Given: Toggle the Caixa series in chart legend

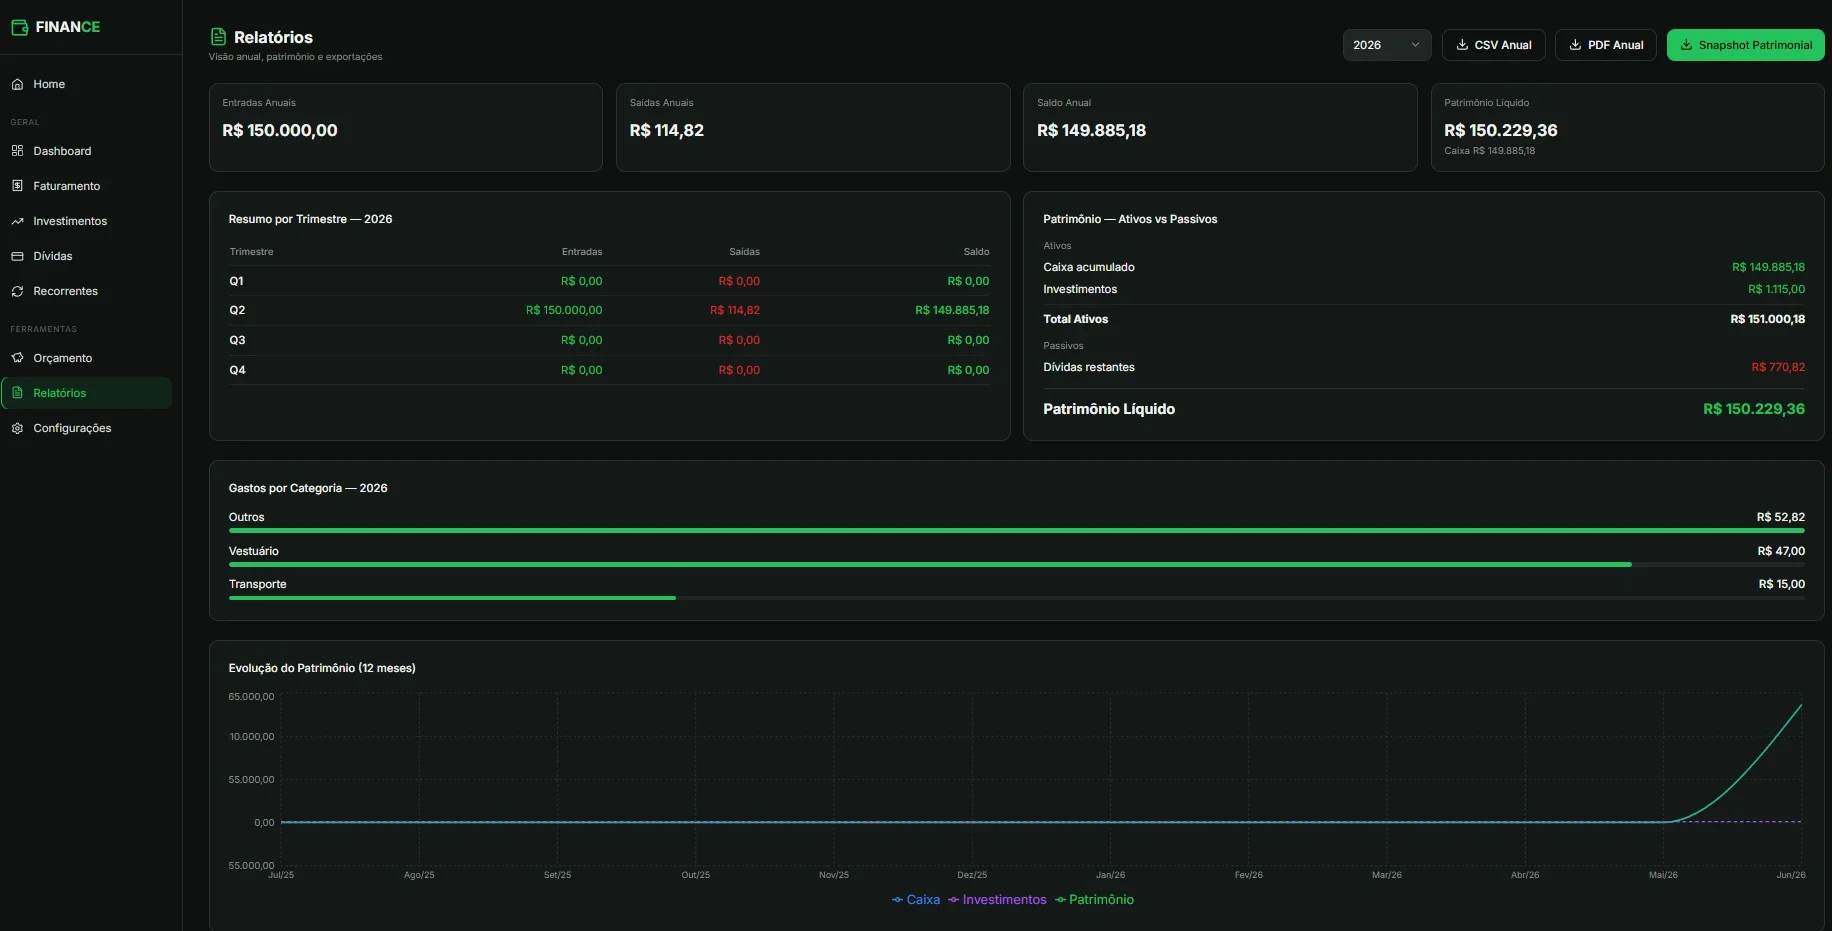Looking at the screenshot, I should pyautogui.click(x=915, y=900).
